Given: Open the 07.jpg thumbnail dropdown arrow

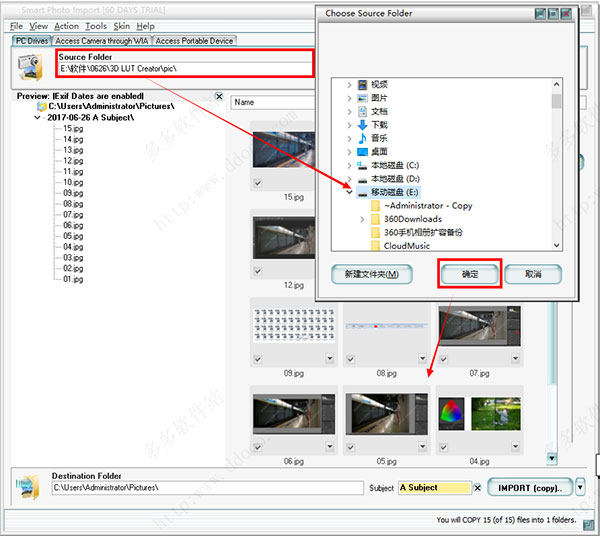Looking at the screenshot, I should pos(515,358).
